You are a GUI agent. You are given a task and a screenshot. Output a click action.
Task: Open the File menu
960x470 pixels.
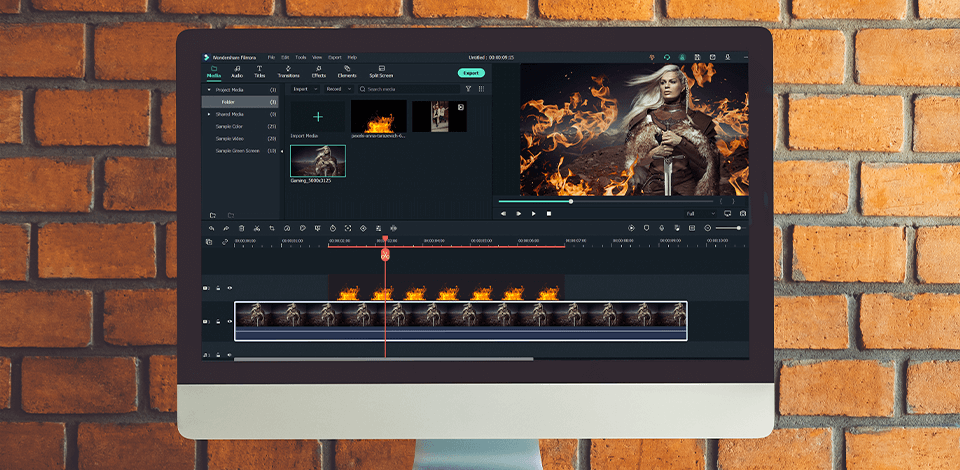pyautogui.click(x=271, y=57)
